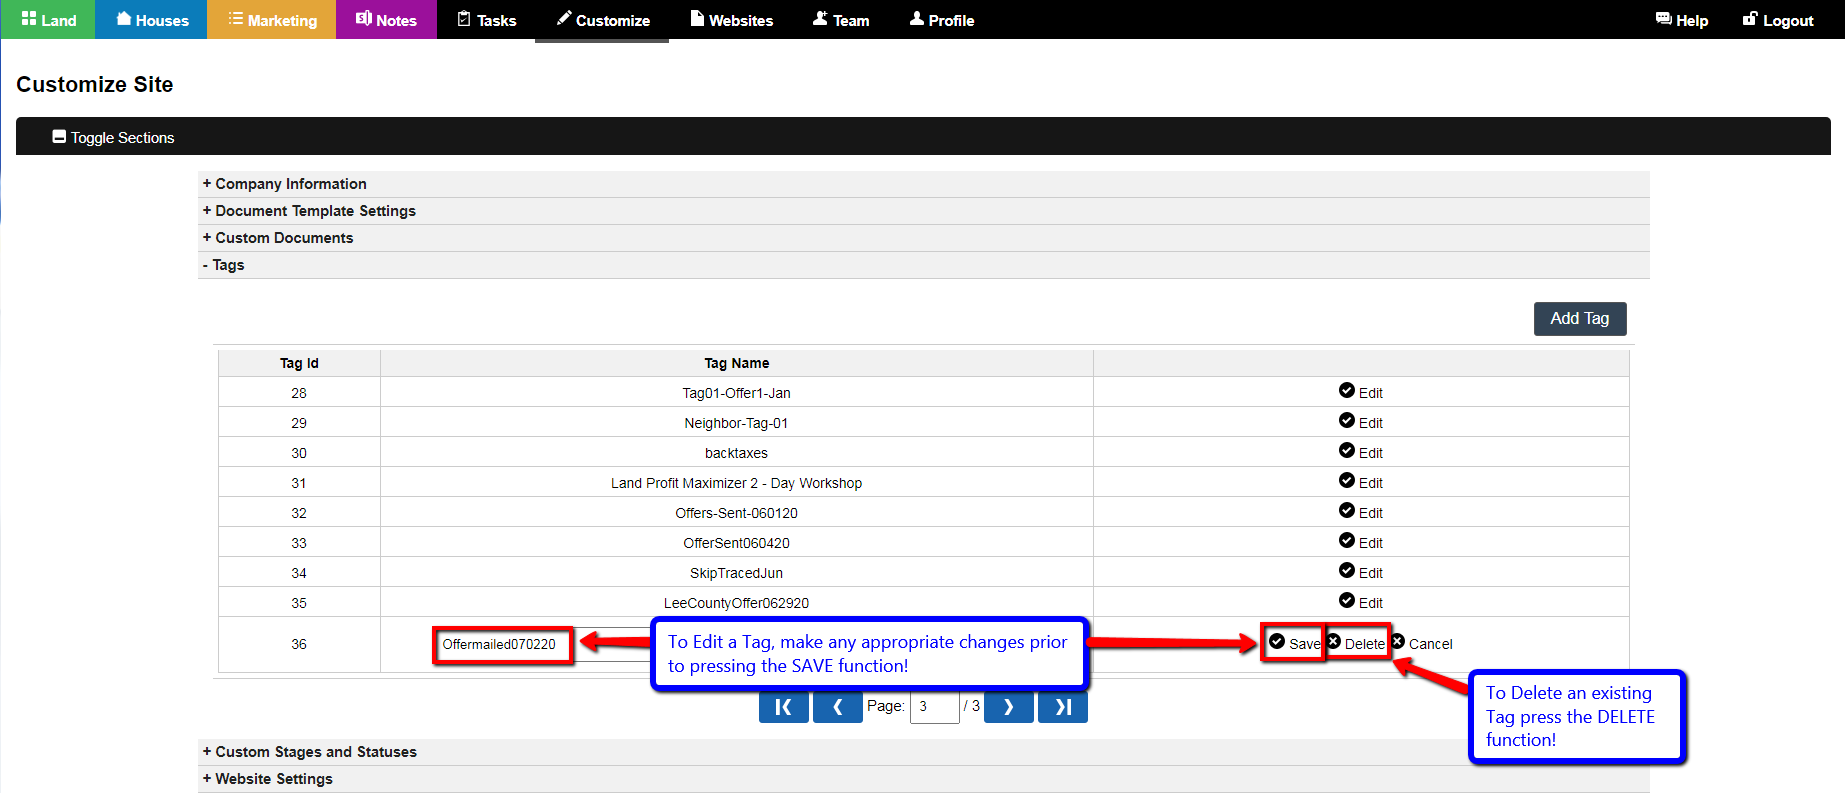Toggle all sections with Toggle Sections
Screen dimensions: 1845x793
pos(113,138)
